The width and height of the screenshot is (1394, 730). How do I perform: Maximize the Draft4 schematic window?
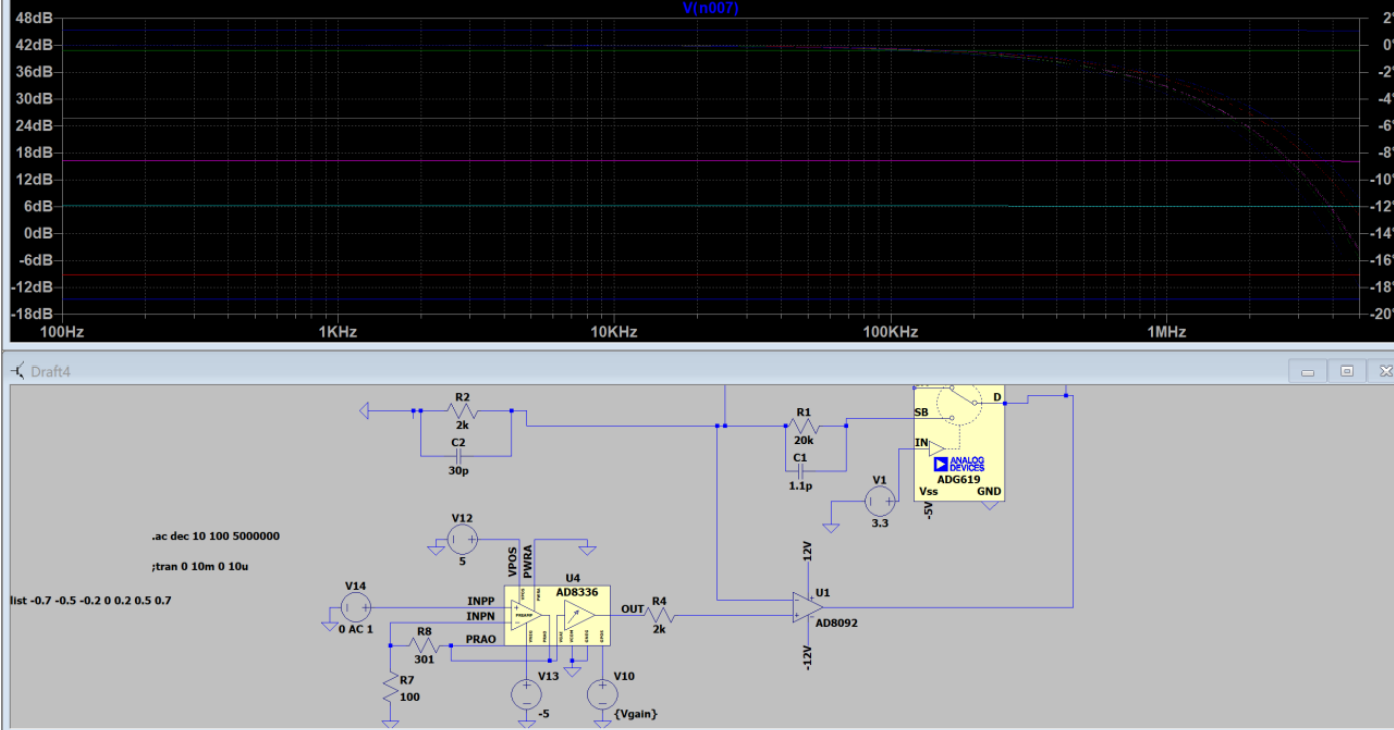point(1346,371)
